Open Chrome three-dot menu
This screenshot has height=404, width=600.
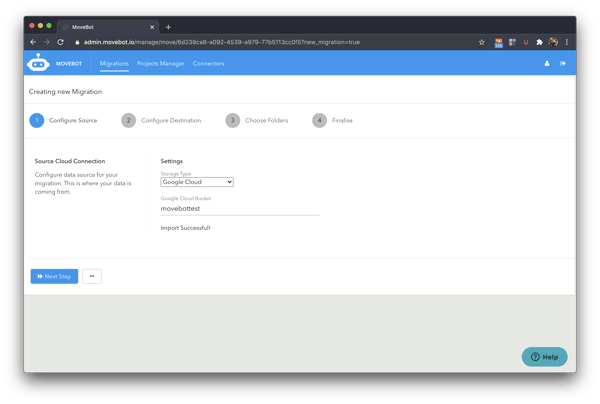tap(567, 42)
